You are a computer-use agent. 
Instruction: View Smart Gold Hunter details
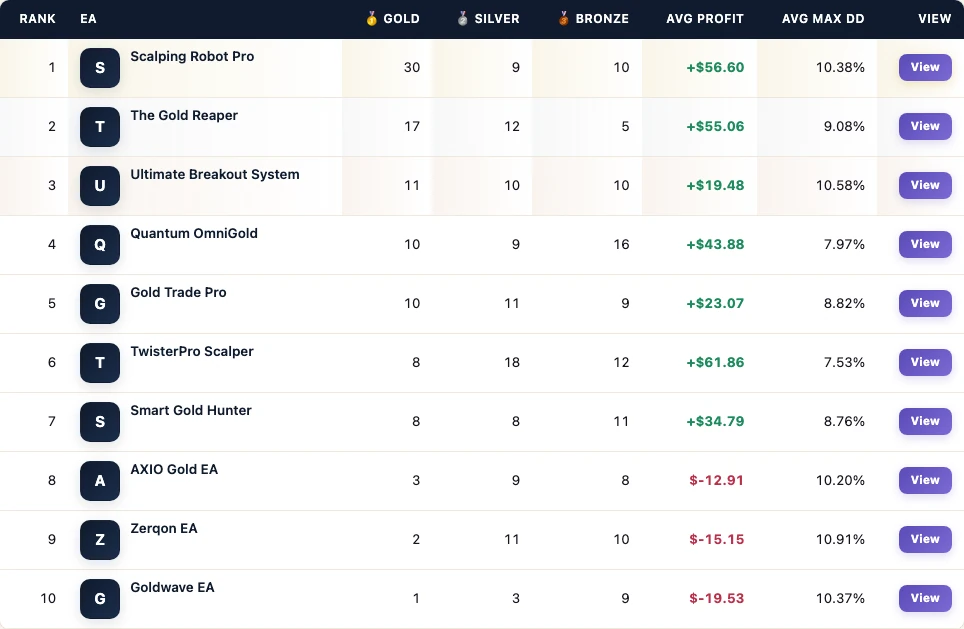click(925, 421)
